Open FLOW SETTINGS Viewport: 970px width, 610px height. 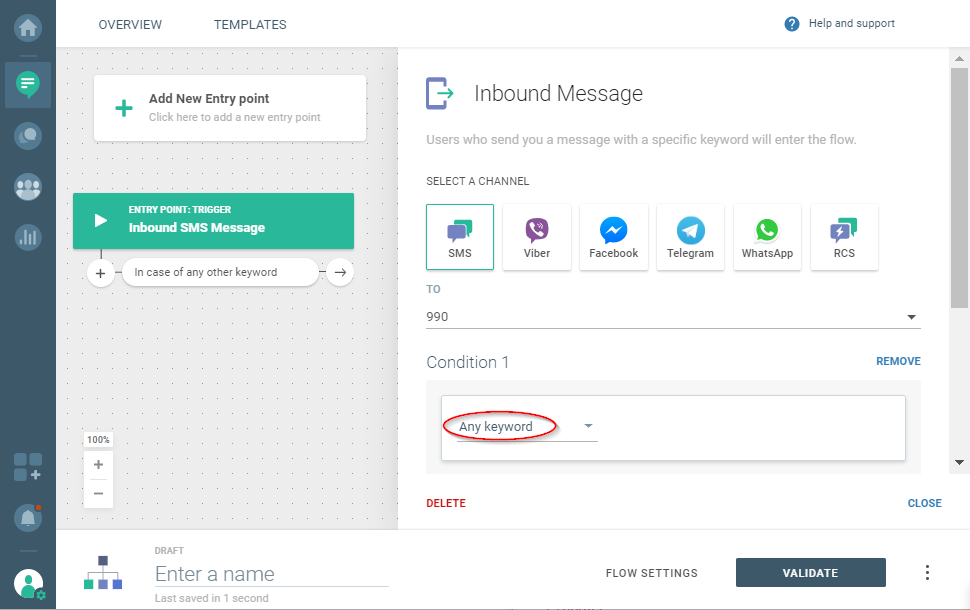click(x=651, y=573)
